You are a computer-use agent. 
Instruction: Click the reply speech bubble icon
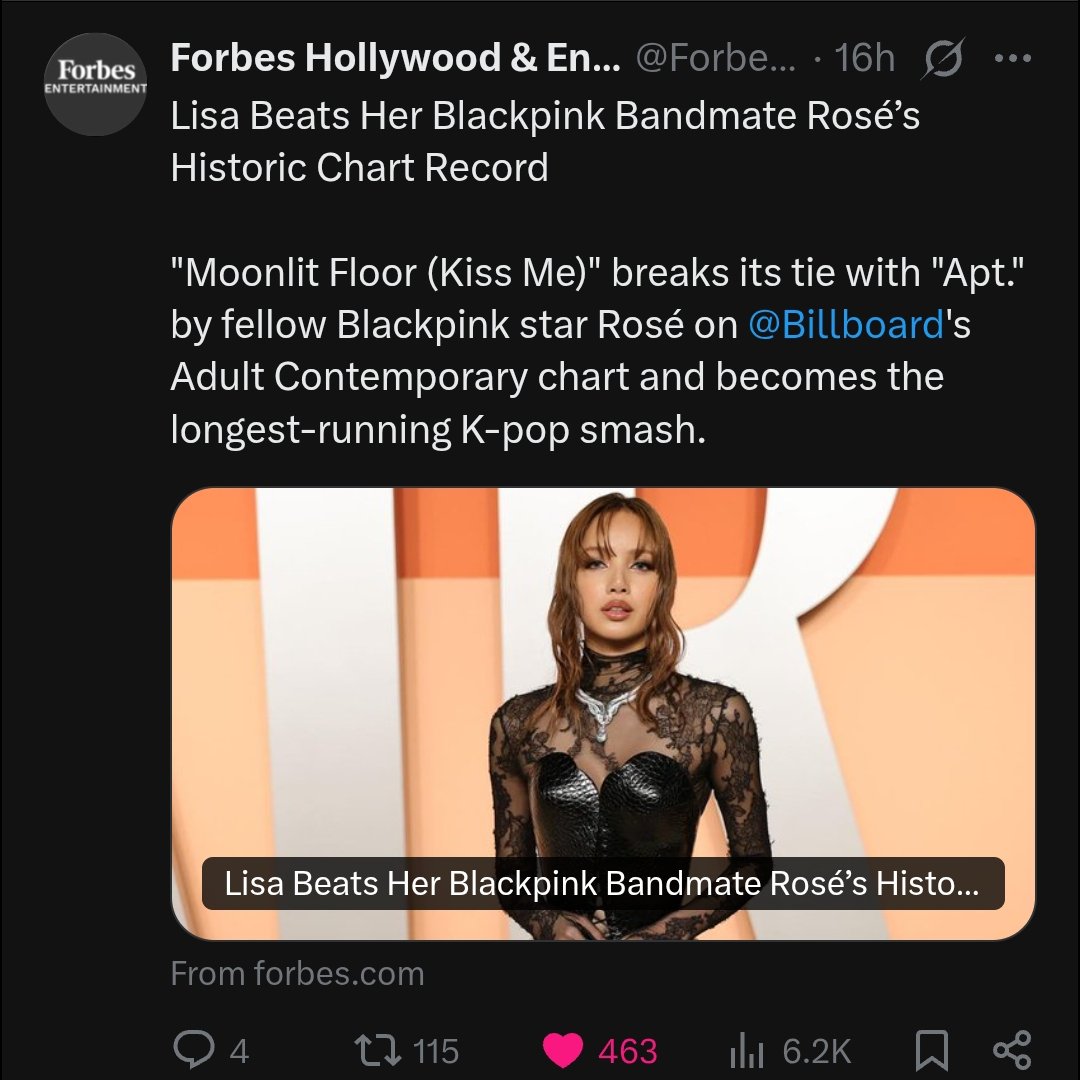(192, 1049)
